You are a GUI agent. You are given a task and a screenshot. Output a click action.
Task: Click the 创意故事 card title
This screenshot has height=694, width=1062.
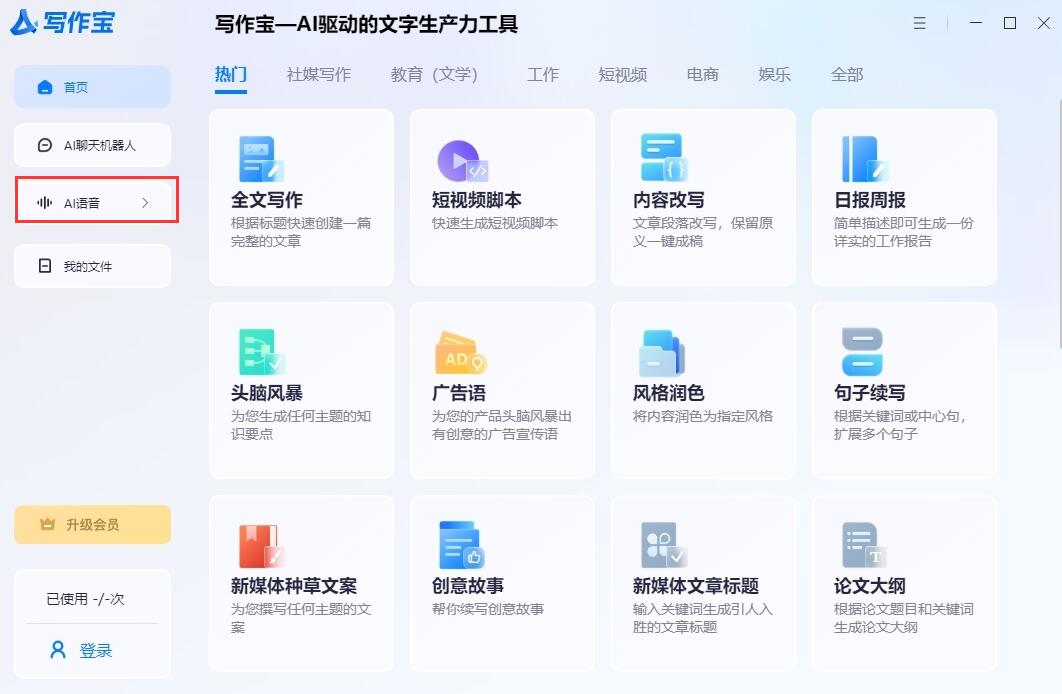pos(468,586)
